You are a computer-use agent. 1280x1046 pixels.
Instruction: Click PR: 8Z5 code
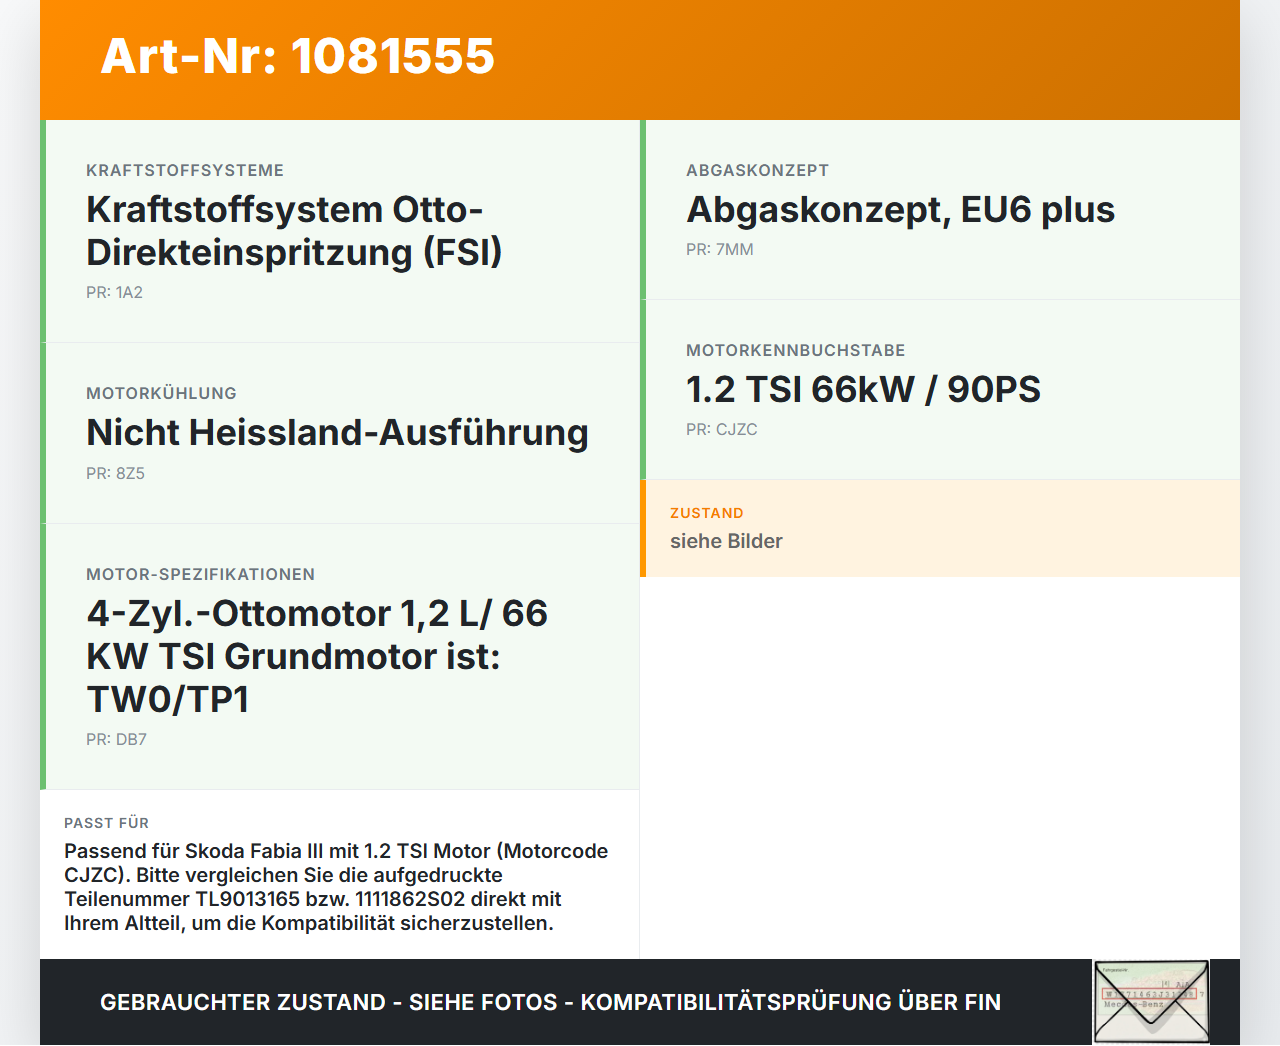click(x=115, y=474)
